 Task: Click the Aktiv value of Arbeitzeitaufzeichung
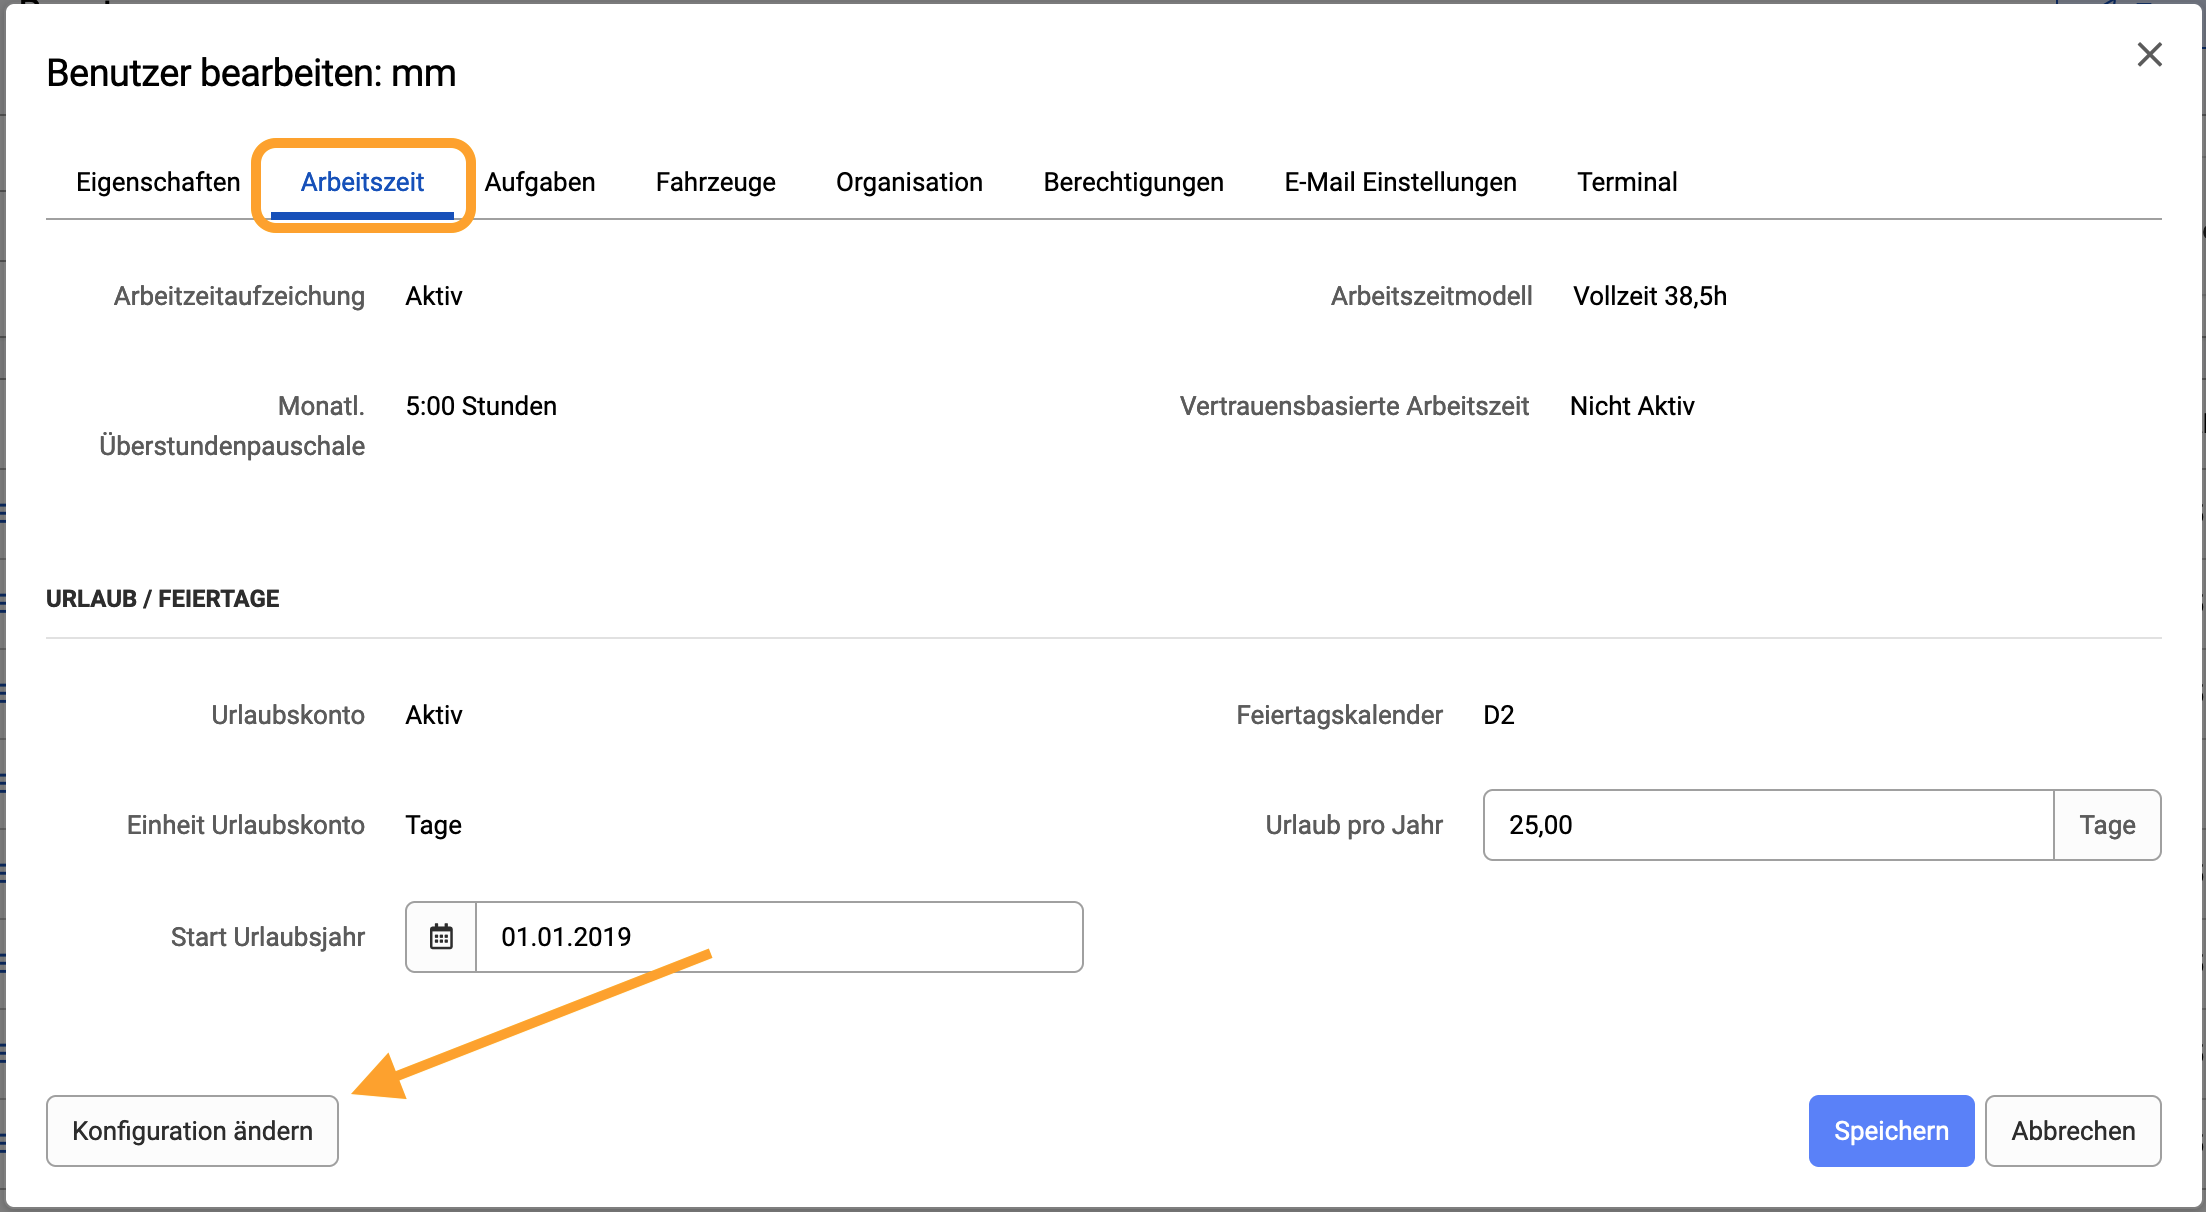pyautogui.click(x=434, y=296)
